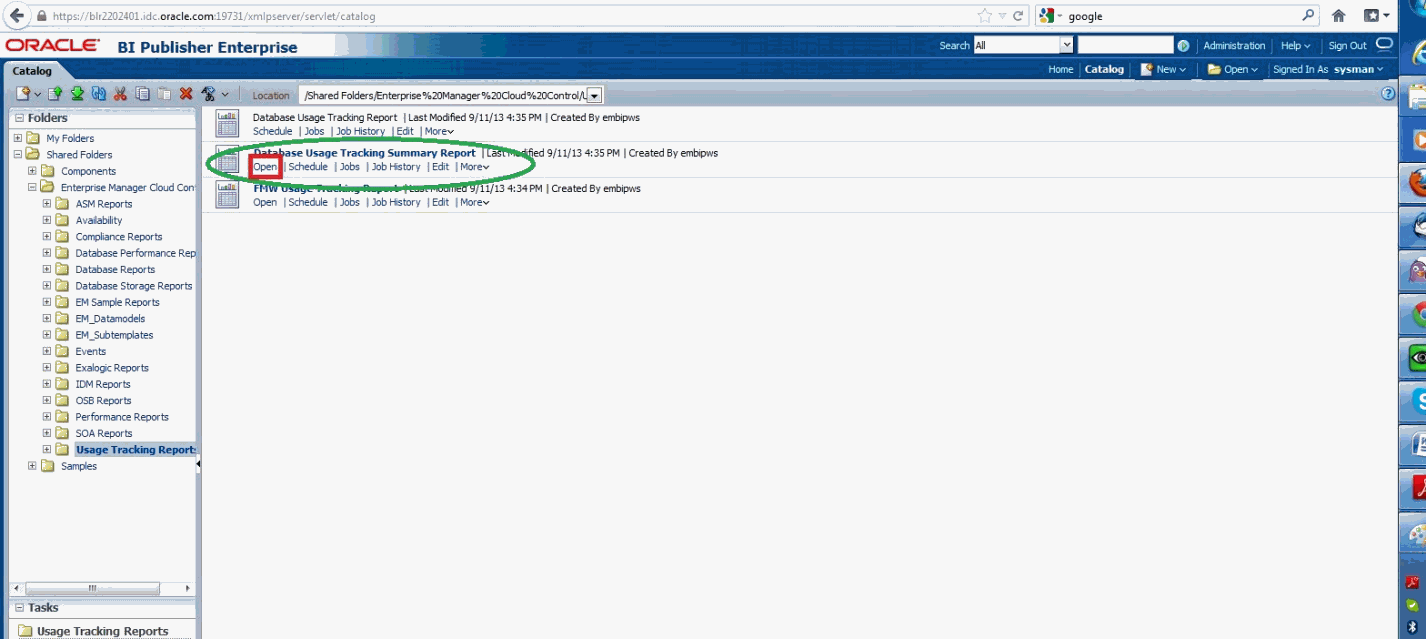The width and height of the screenshot is (1426, 639).
Task: Click Schedule under Database Usage Tracking Summary Report
Action: pyautogui.click(x=308, y=167)
